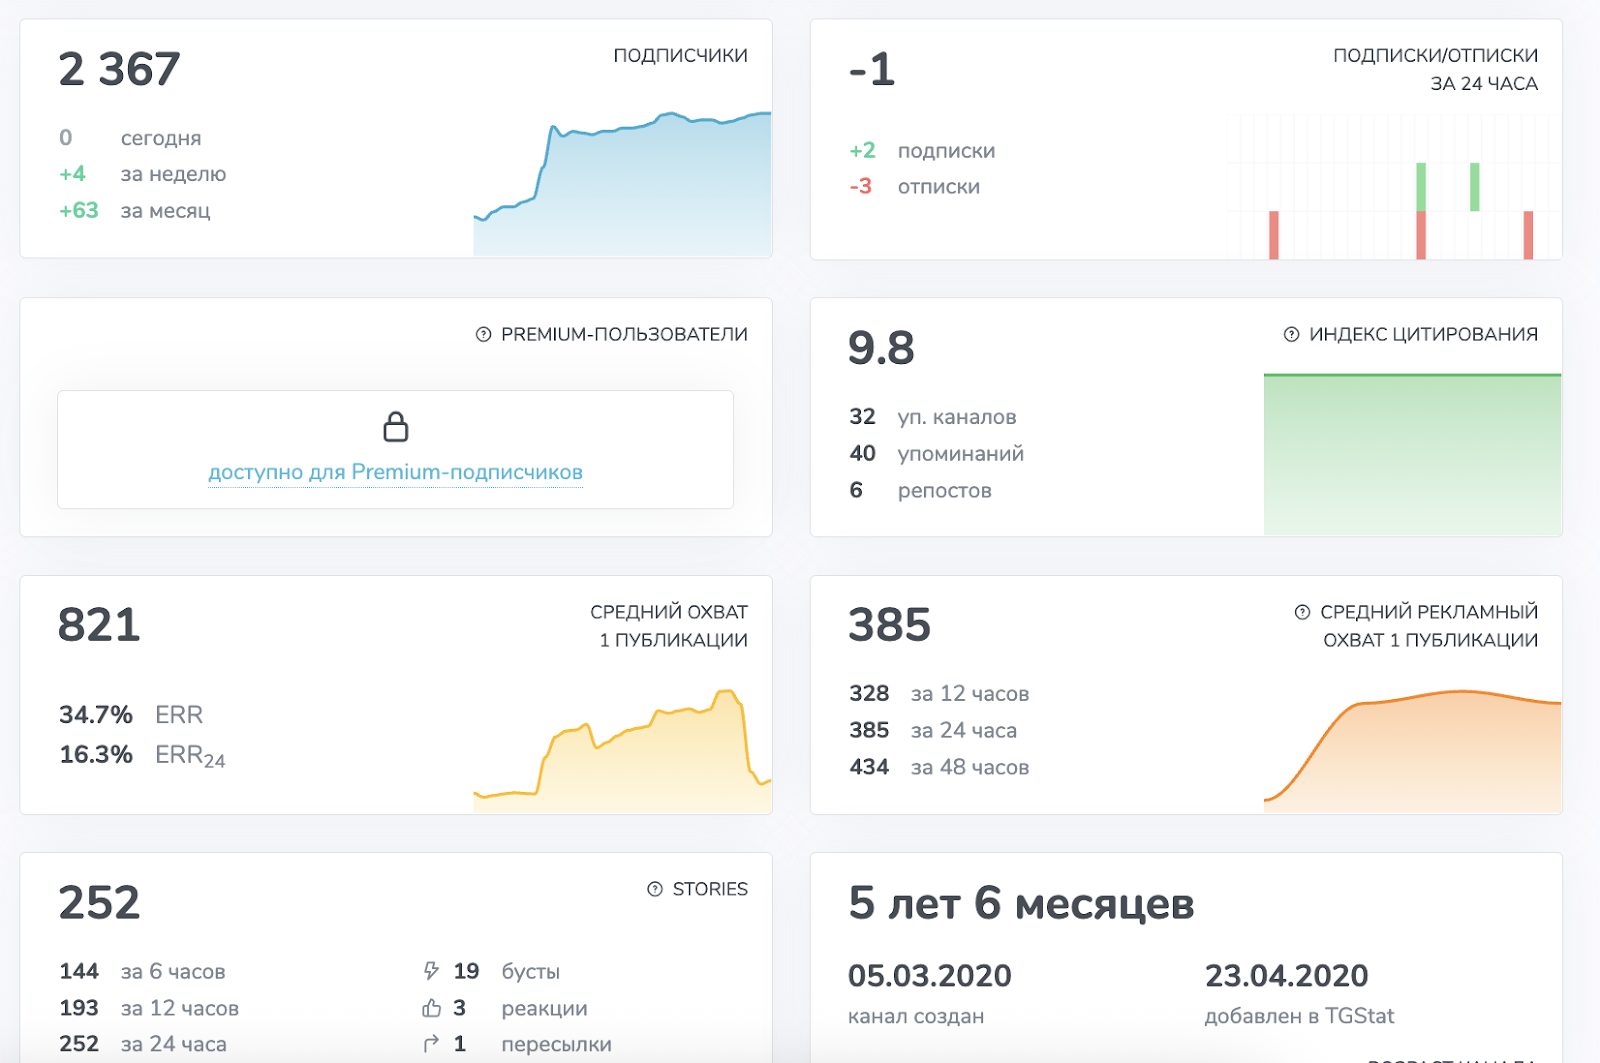1600x1063 pixels.
Task: Click the forward arrow icon for пересылки
Action: tap(431, 1044)
